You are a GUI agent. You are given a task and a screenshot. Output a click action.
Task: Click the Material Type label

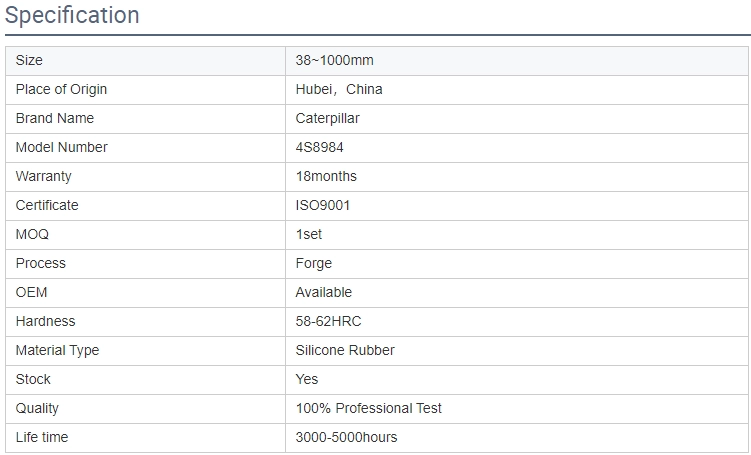[x=57, y=351]
